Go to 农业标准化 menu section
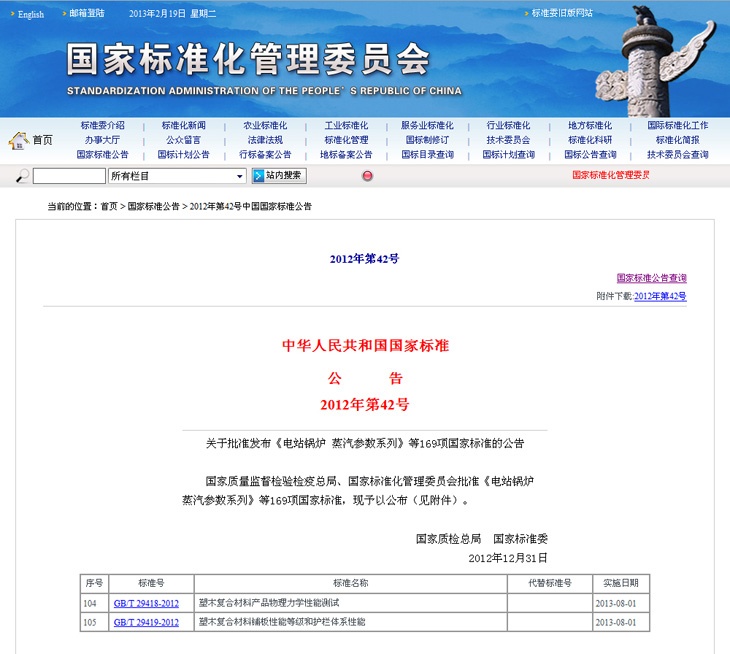This screenshot has width=730, height=654. (x=265, y=126)
